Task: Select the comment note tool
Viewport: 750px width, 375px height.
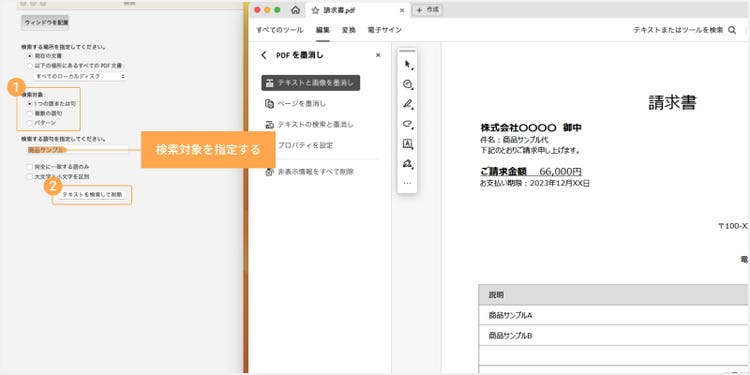Action: click(x=408, y=84)
